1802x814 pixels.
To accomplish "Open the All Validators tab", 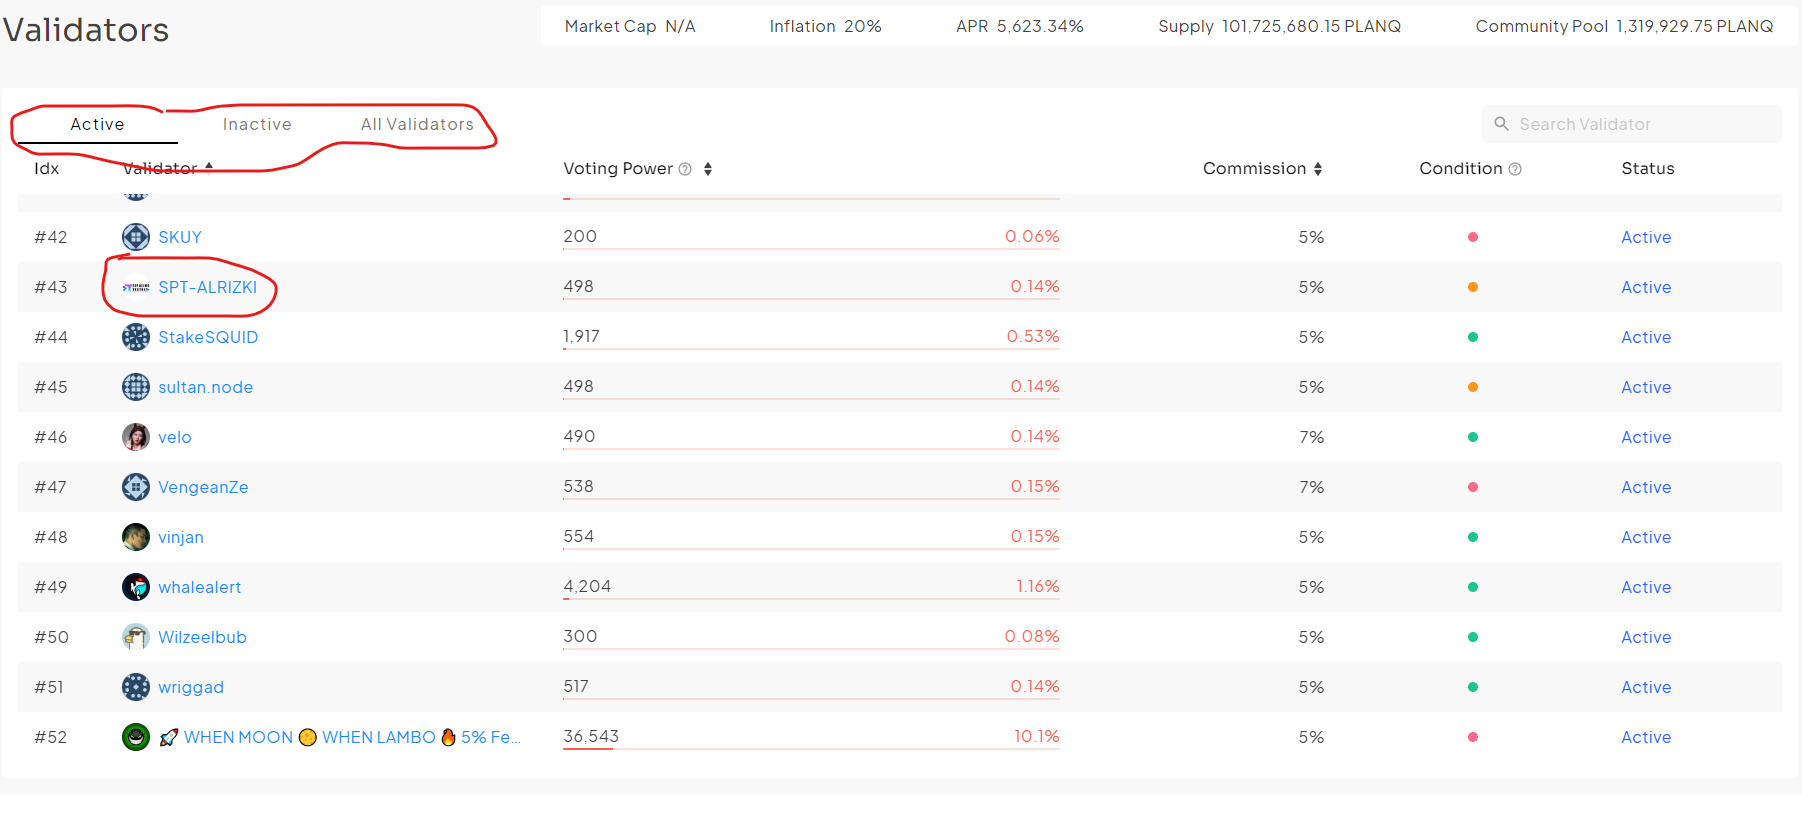I will point(417,124).
